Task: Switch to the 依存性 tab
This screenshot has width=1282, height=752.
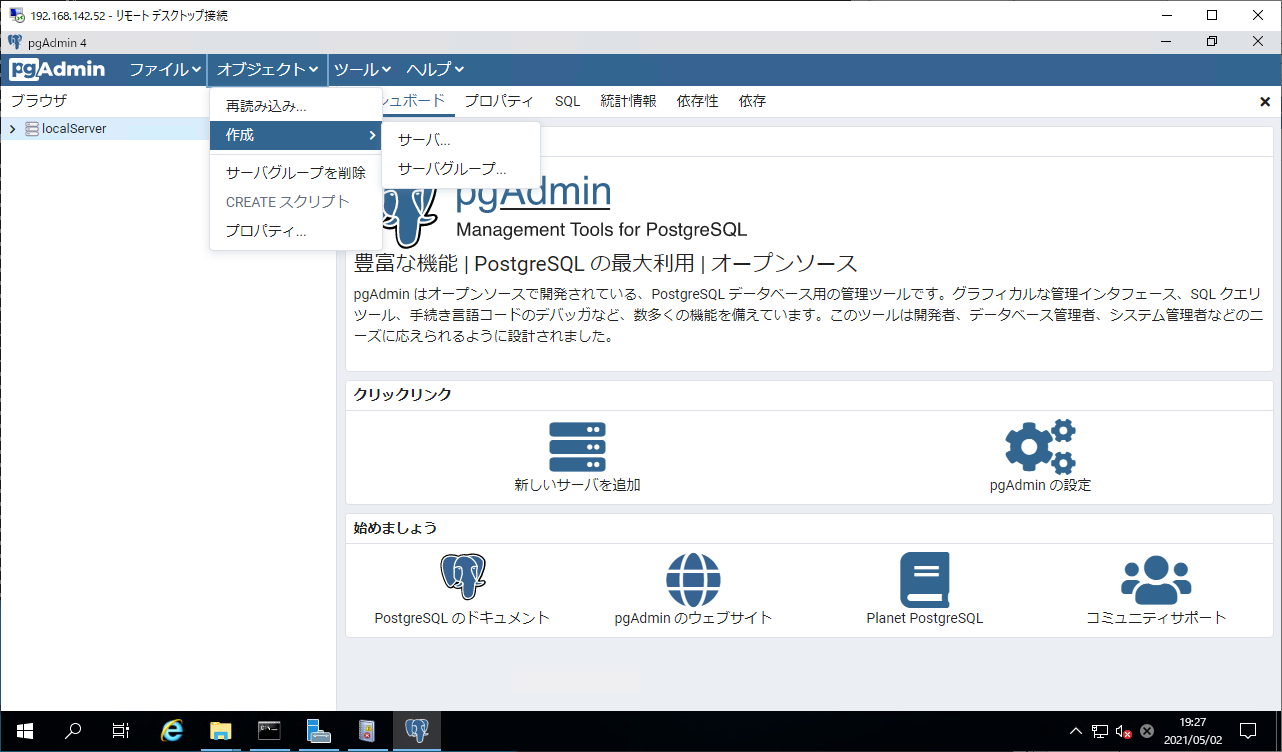Action: tap(697, 101)
